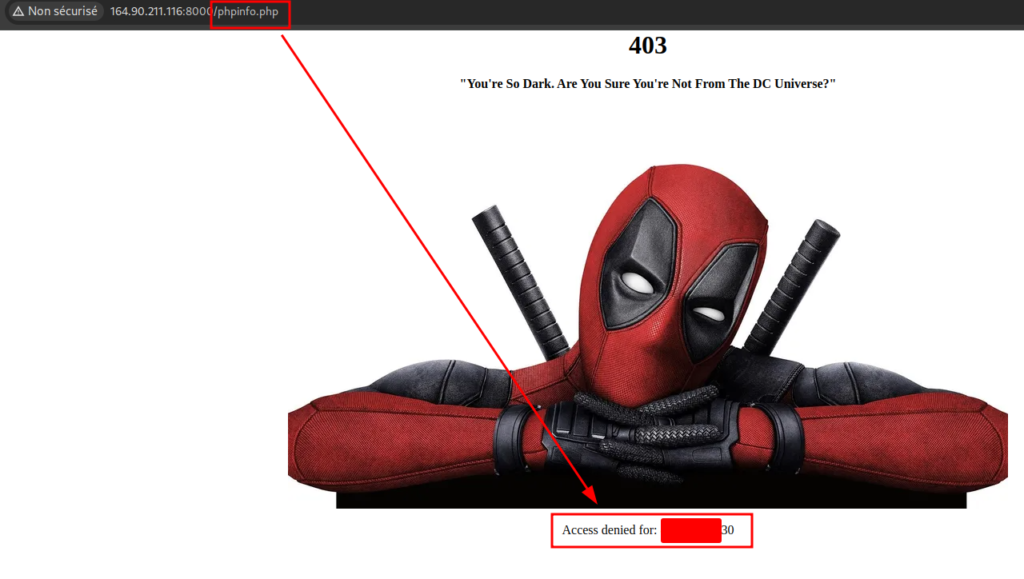The image size is (1024, 579).
Task: Click the 403 heading text
Action: click(647, 45)
